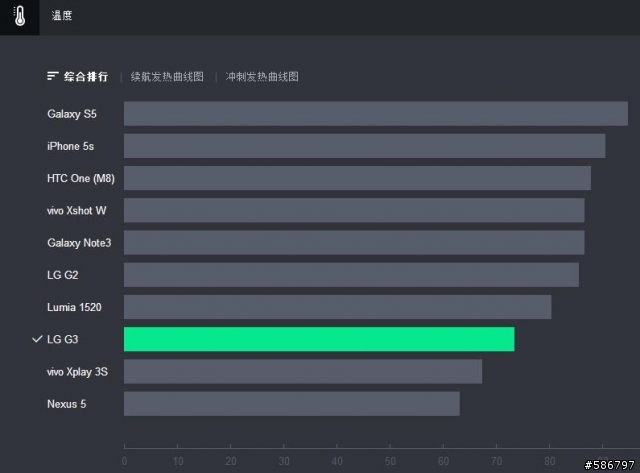Click the LG G2 bar
This screenshot has height=473, width=640.
tap(351, 275)
